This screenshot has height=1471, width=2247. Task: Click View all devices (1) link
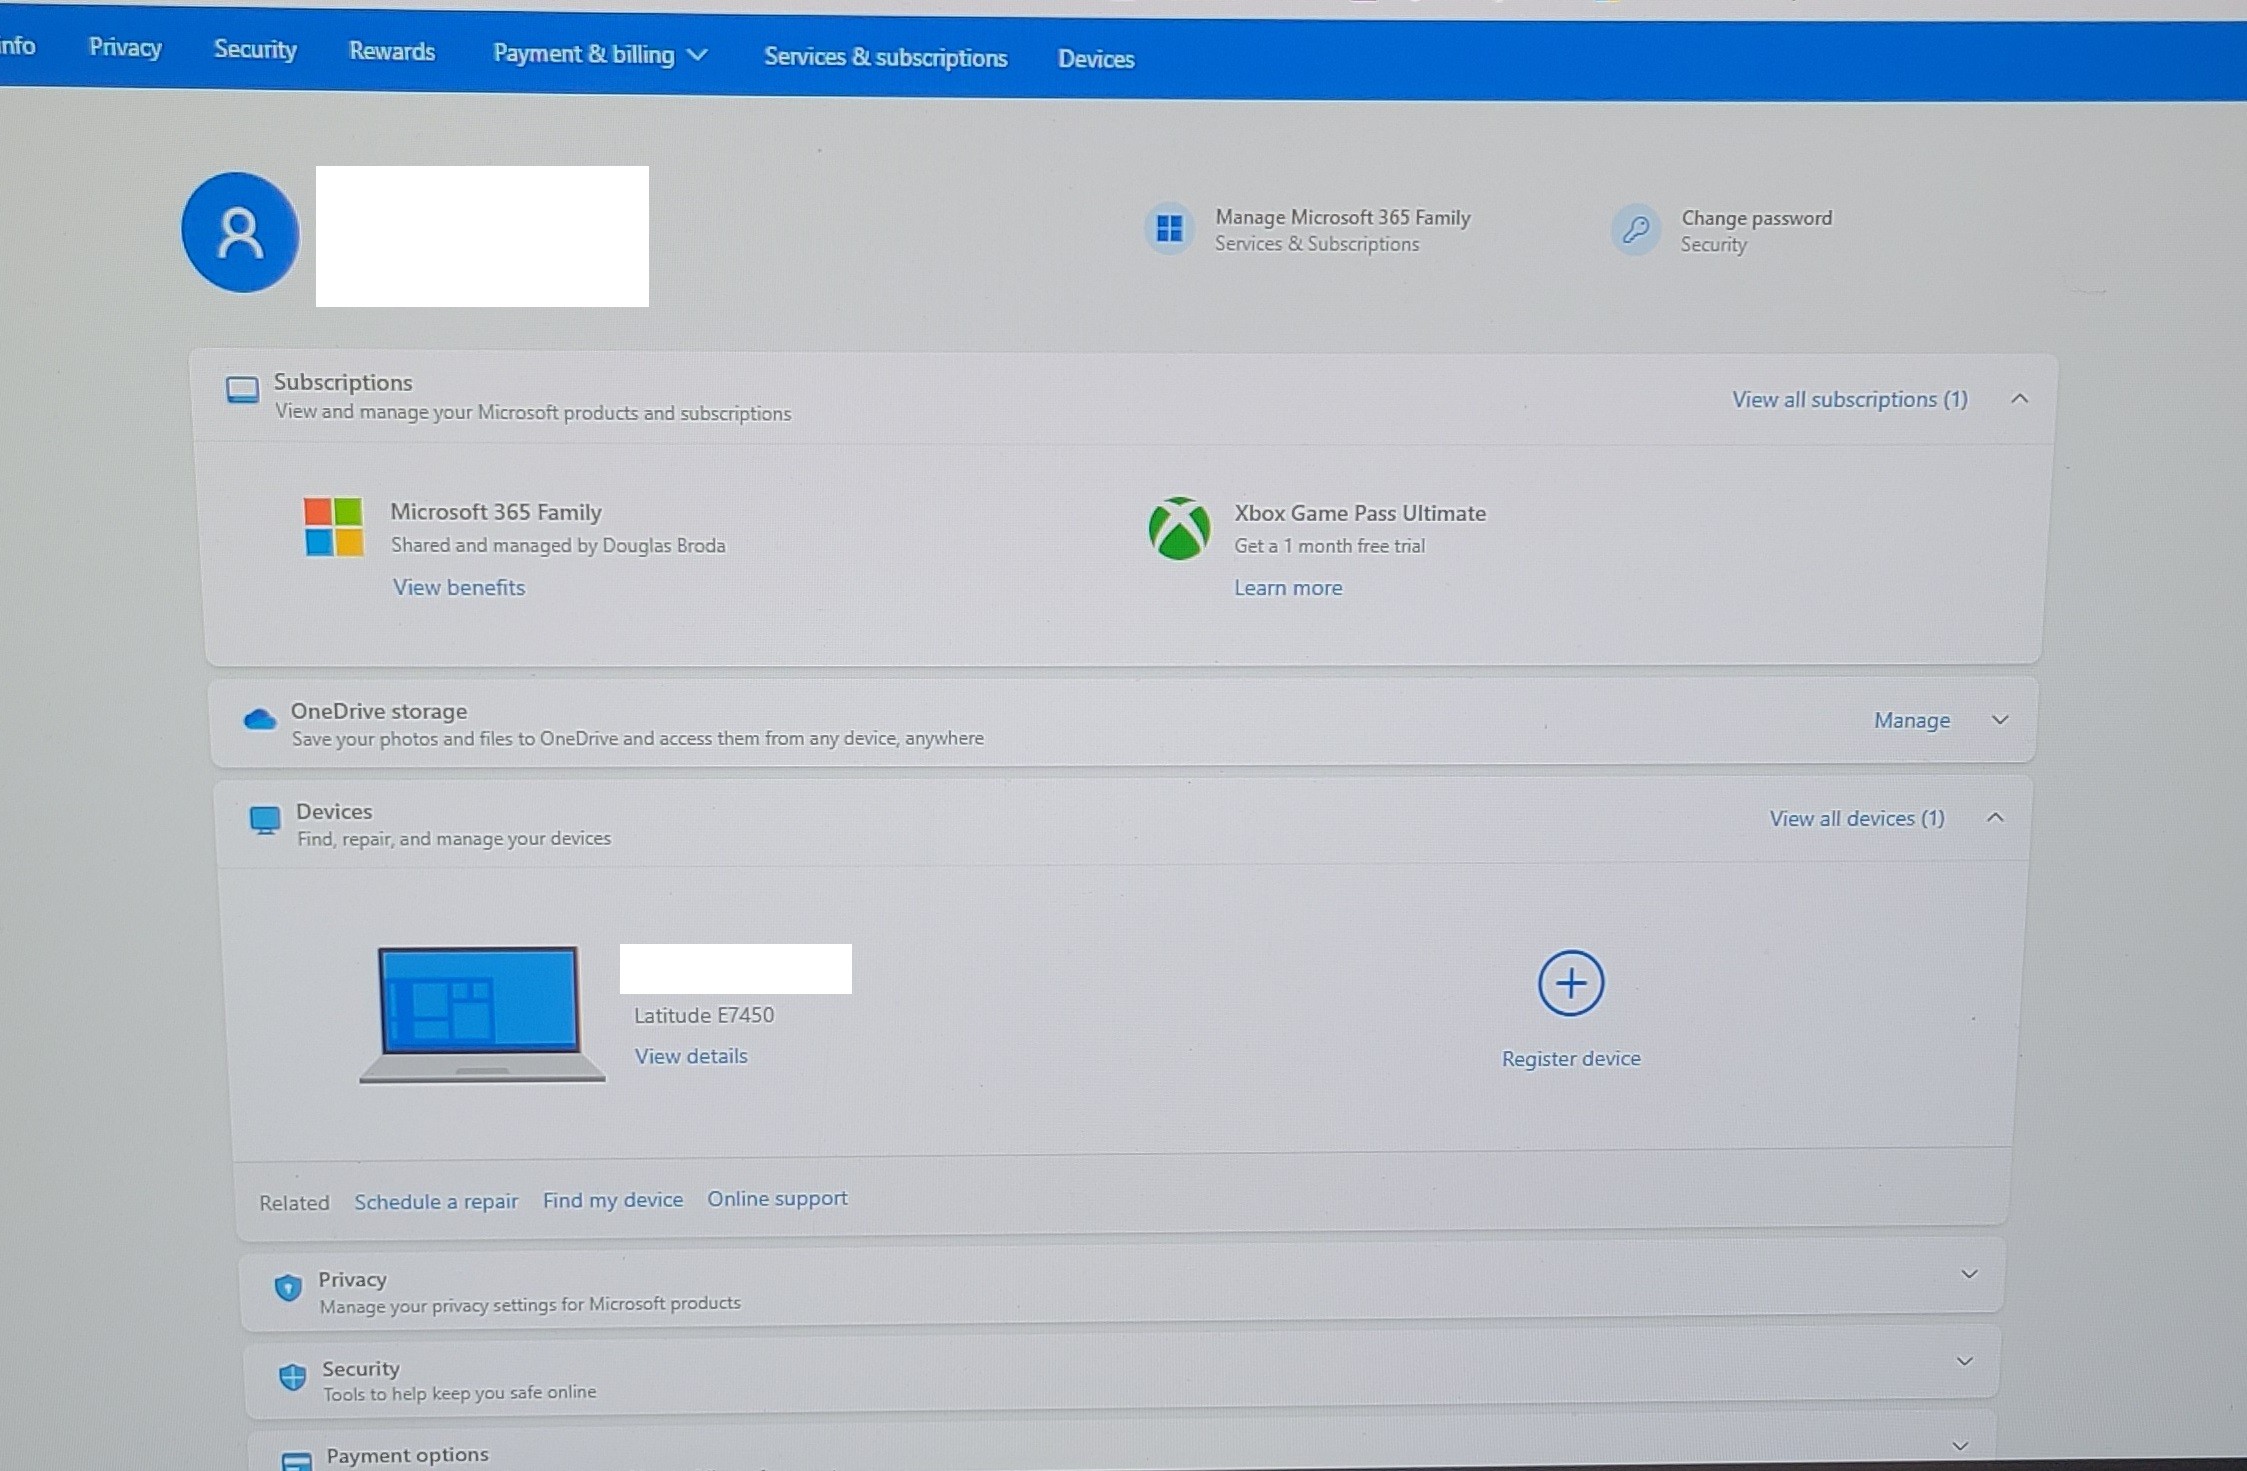pos(1857,818)
